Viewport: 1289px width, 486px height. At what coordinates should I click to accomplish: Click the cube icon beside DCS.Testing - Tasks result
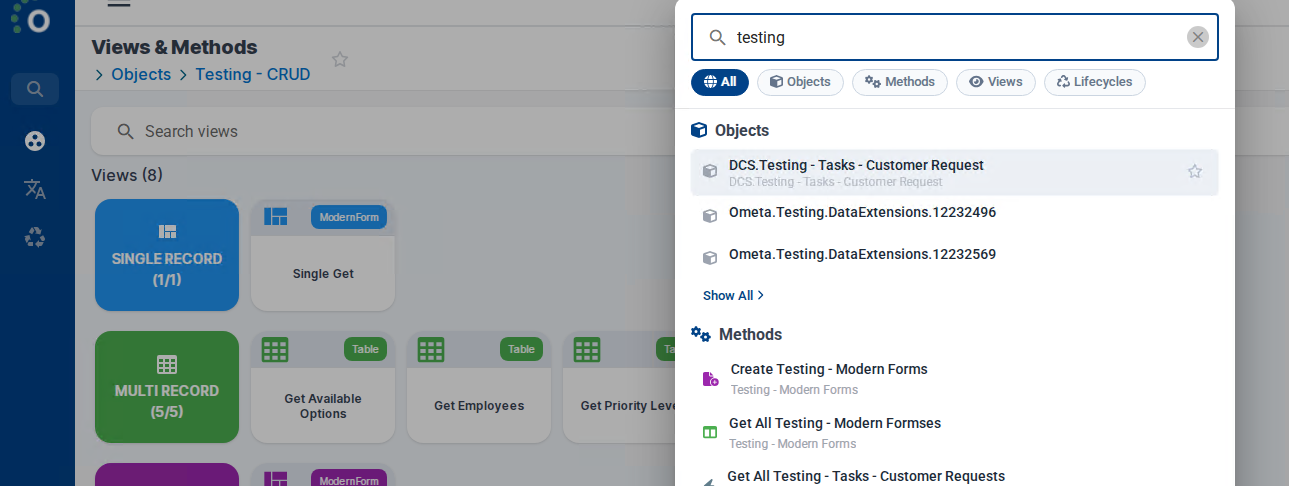pos(710,171)
